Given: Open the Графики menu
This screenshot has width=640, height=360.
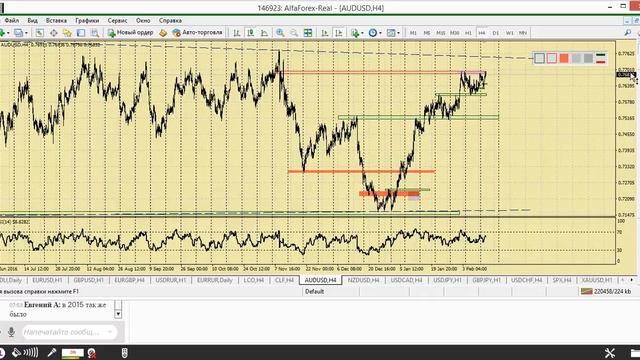Looking at the screenshot, I should click(87, 20).
